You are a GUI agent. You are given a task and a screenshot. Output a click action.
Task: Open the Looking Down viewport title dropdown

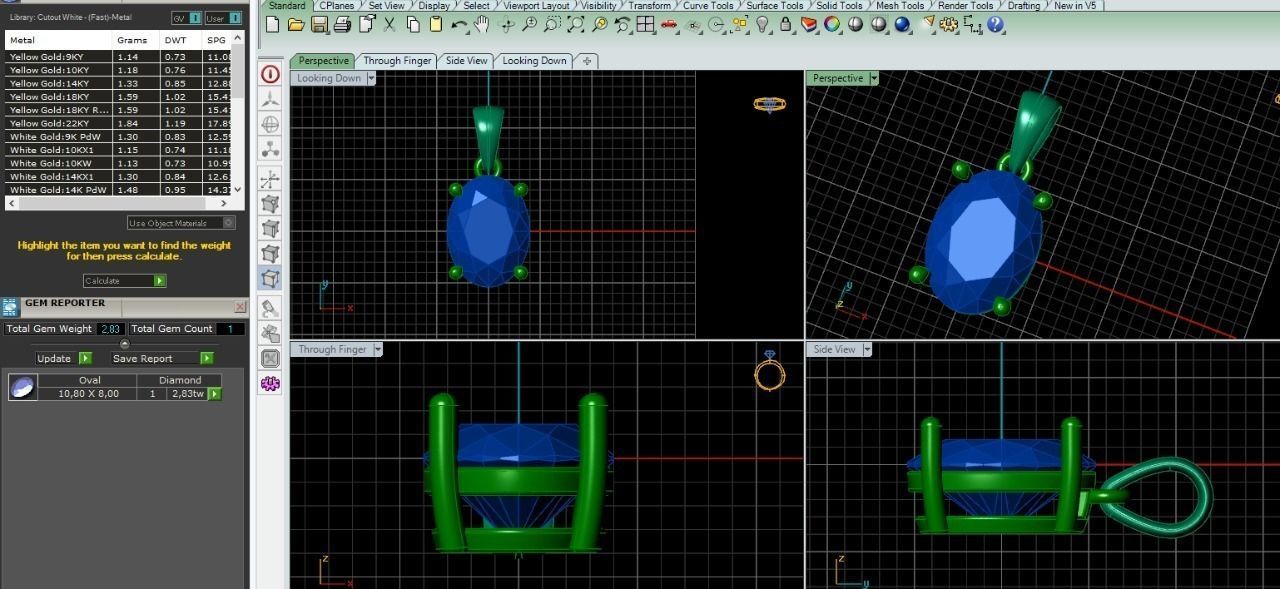tap(371, 78)
